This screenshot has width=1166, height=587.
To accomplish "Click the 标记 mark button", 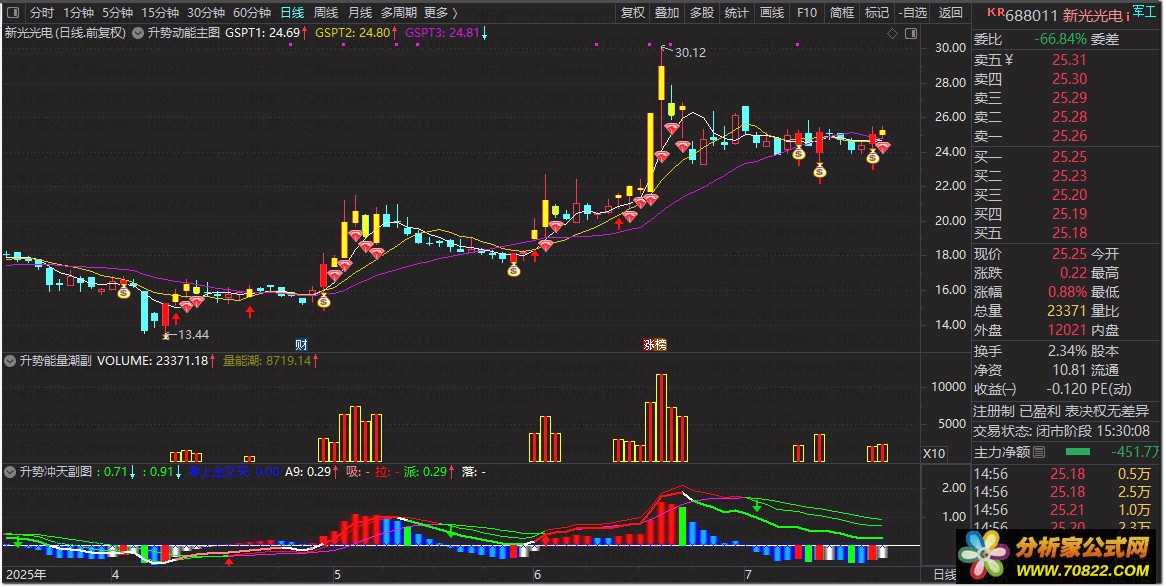I will tap(877, 13).
